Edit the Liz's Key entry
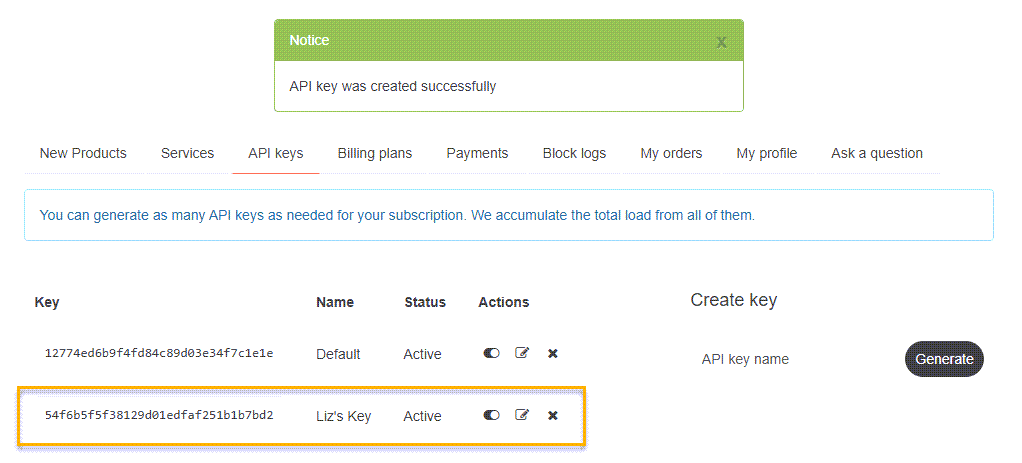This screenshot has height=463, width=1022. 522,415
